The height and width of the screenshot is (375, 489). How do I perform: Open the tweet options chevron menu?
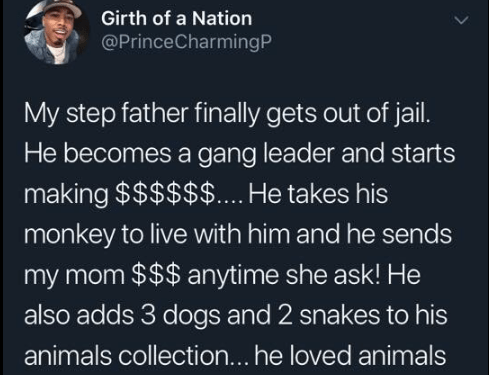point(462,20)
